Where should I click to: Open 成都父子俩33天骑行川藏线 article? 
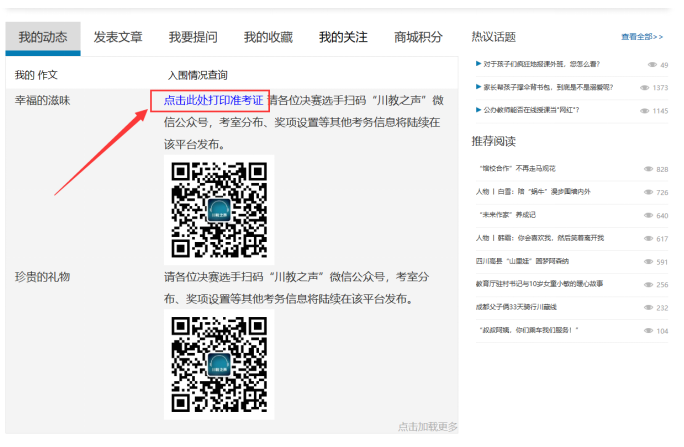516,307
